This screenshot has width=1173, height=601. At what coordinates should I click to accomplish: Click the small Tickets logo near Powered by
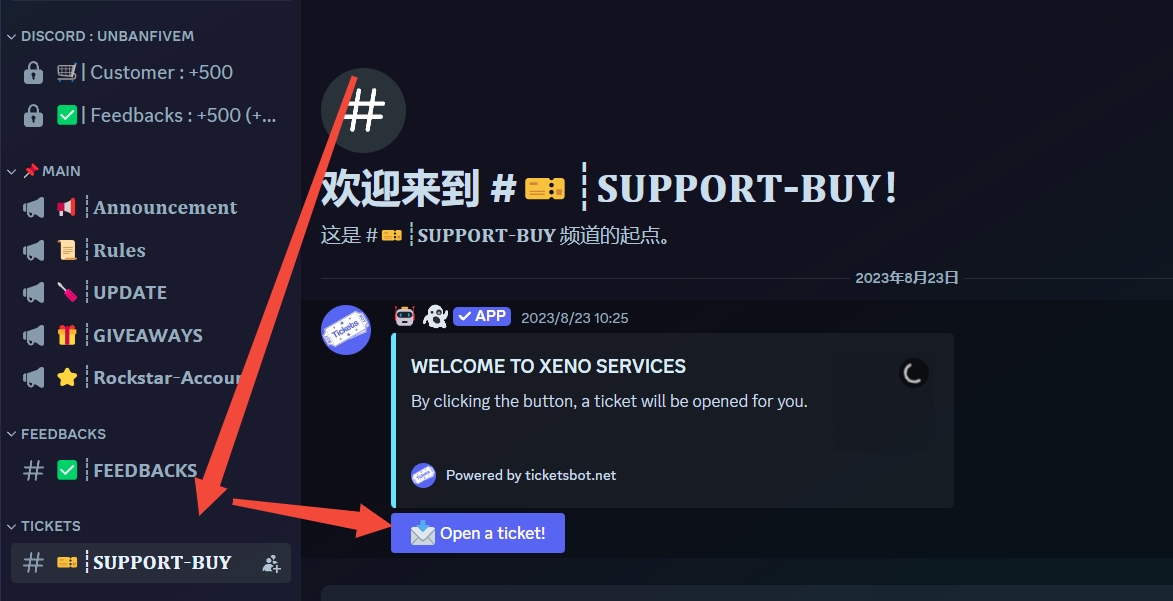point(423,475)
